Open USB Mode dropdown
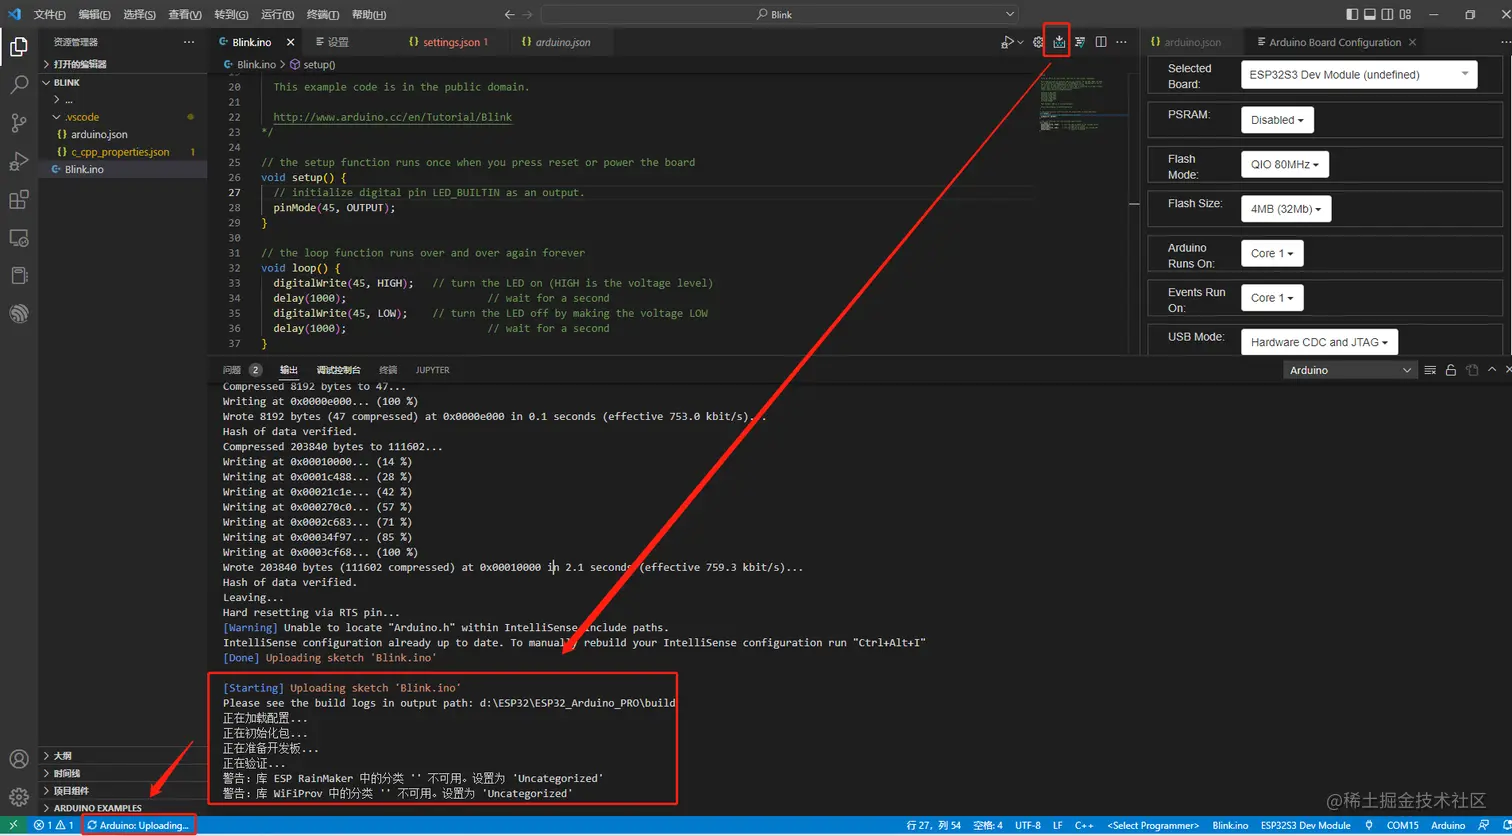1512x836 pixels. (x=1319, y=342)
